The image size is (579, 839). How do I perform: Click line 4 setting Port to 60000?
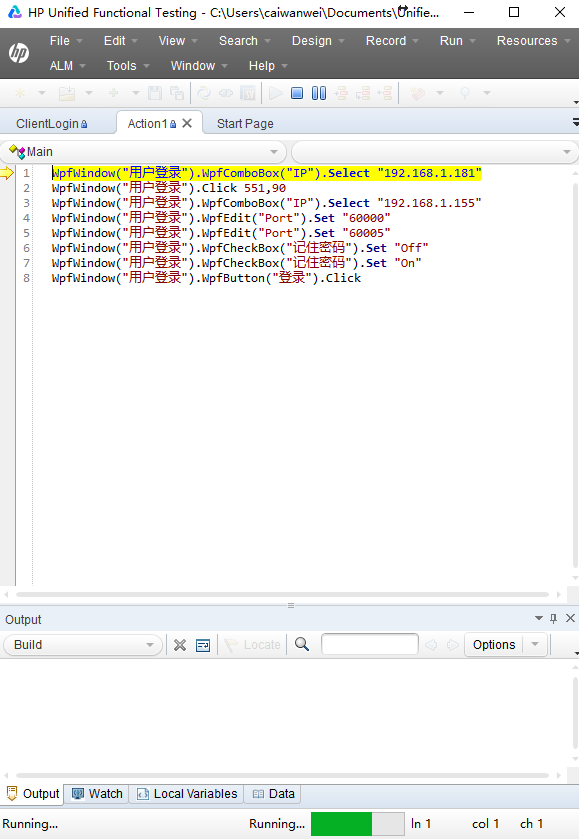[221, 218]
